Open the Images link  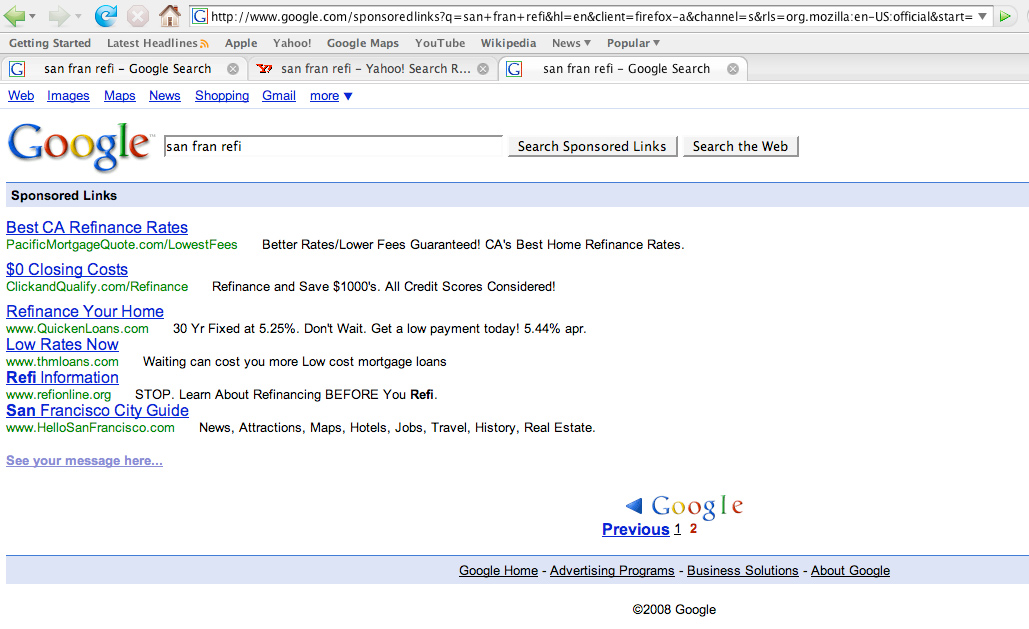pyautogui.click(x=68, y=96)
